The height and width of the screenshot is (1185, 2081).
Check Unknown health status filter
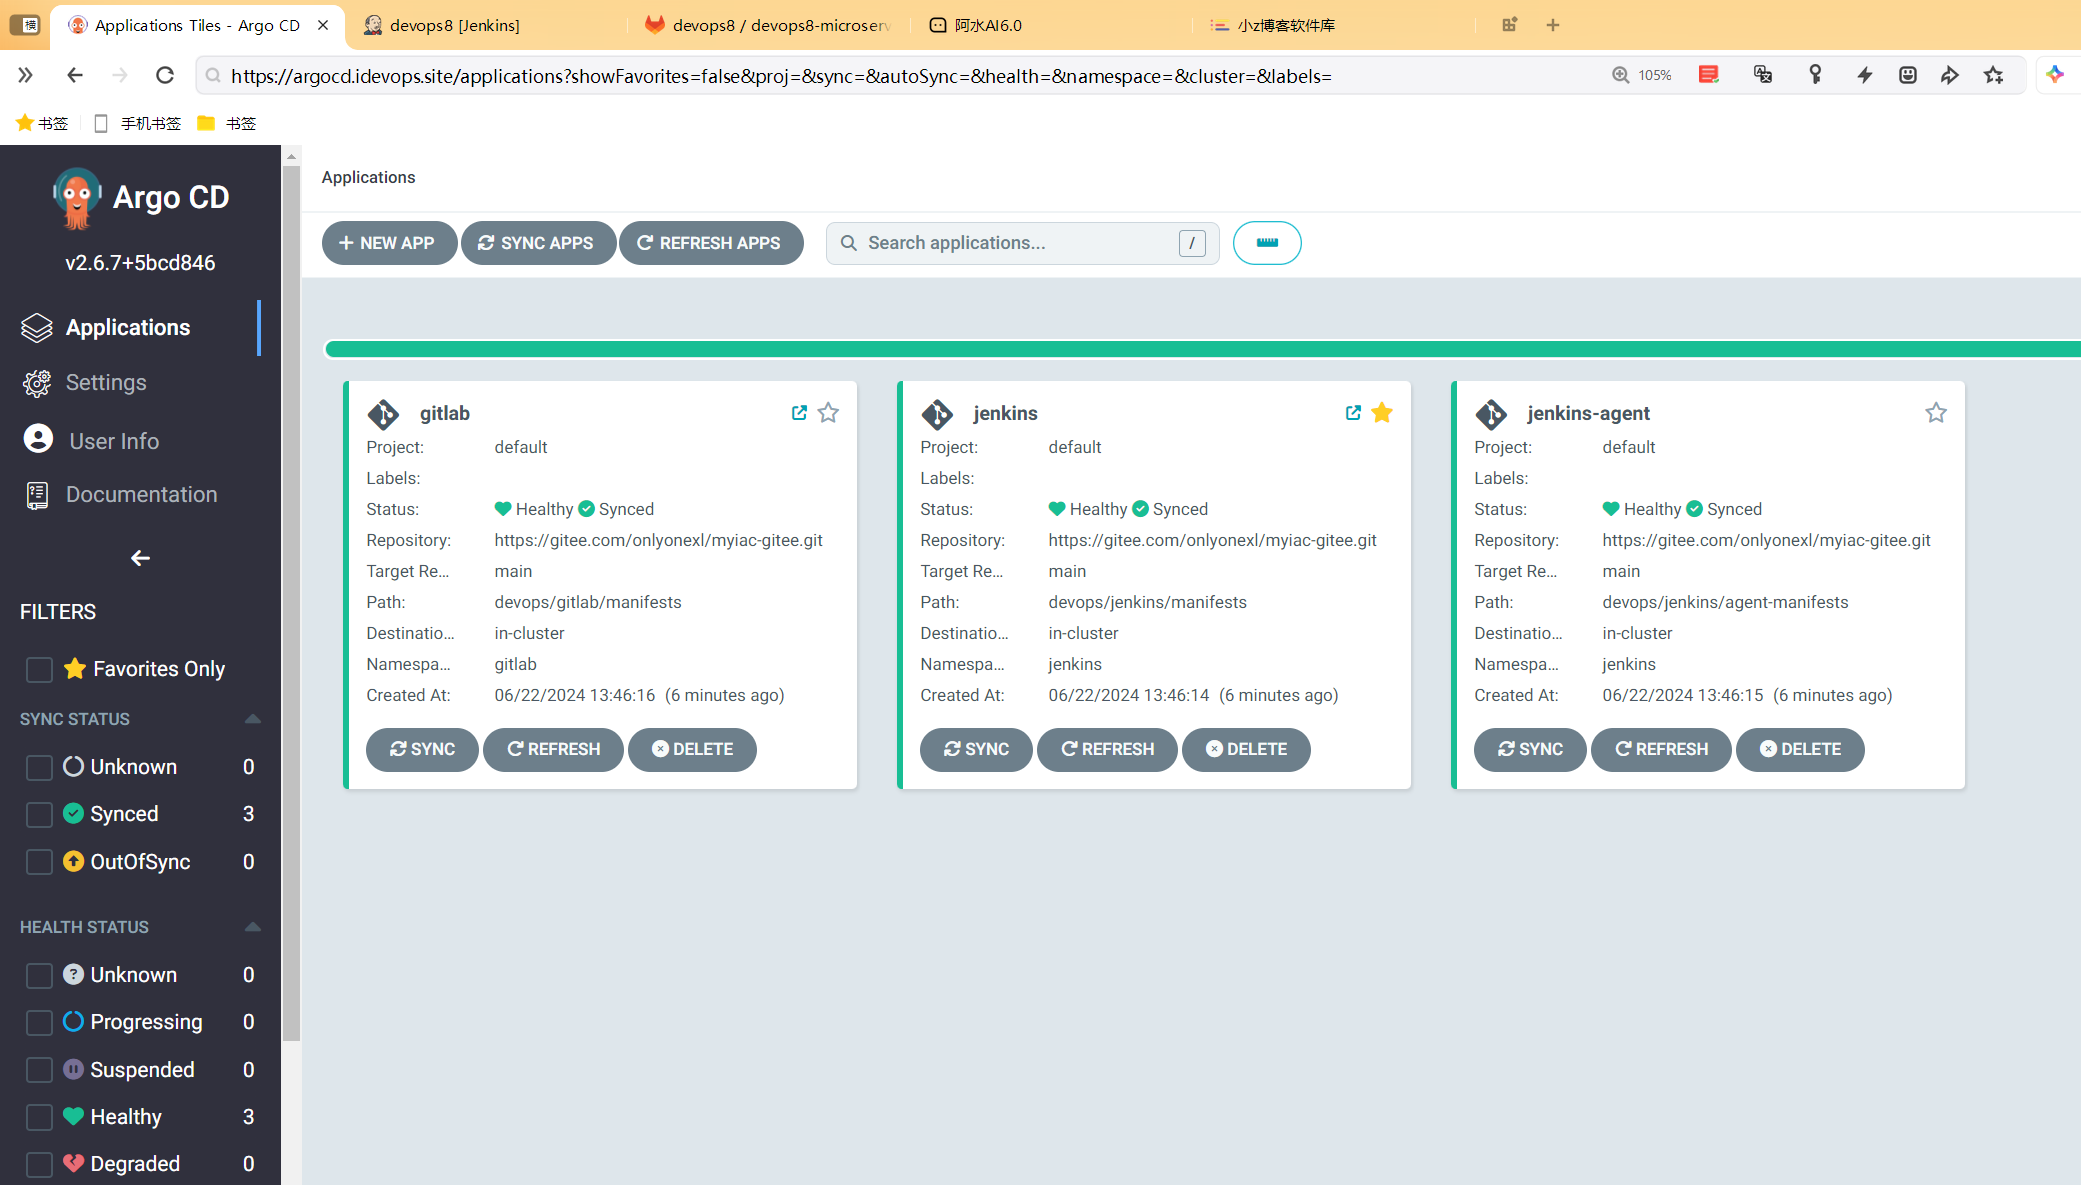pos(39,975)
